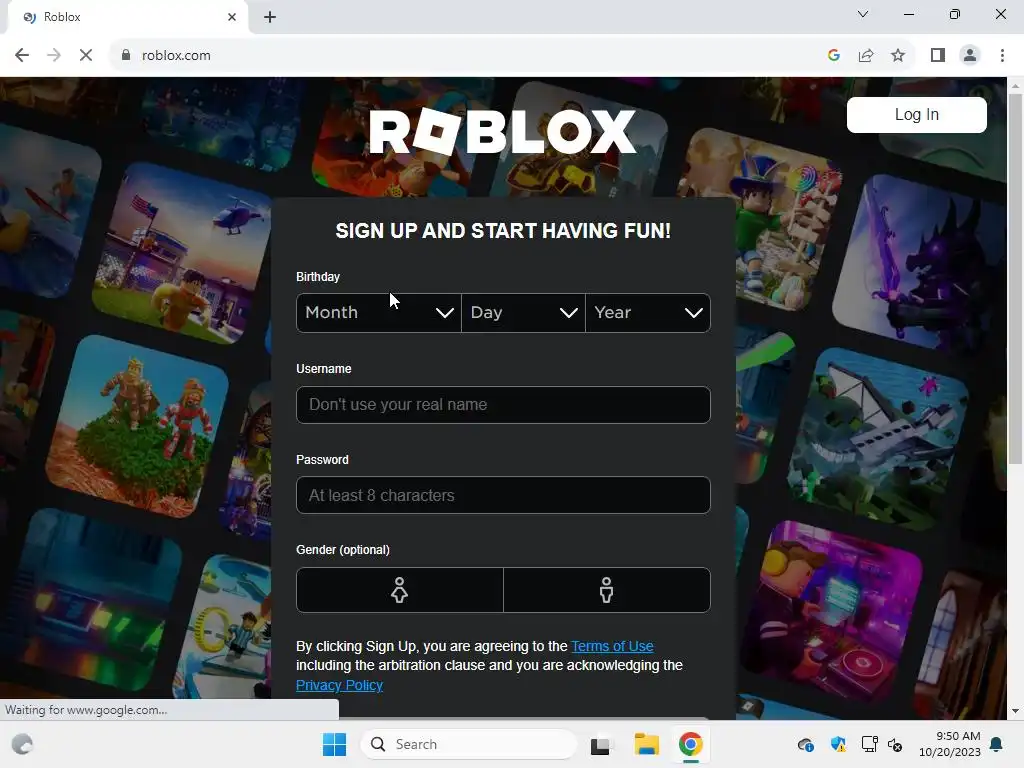The height and width of the screenshot is (768, 1024).
Task: Click the 'SIGN UP AND START HAVING FUN!' heading
Action: (x=503, y=231)
